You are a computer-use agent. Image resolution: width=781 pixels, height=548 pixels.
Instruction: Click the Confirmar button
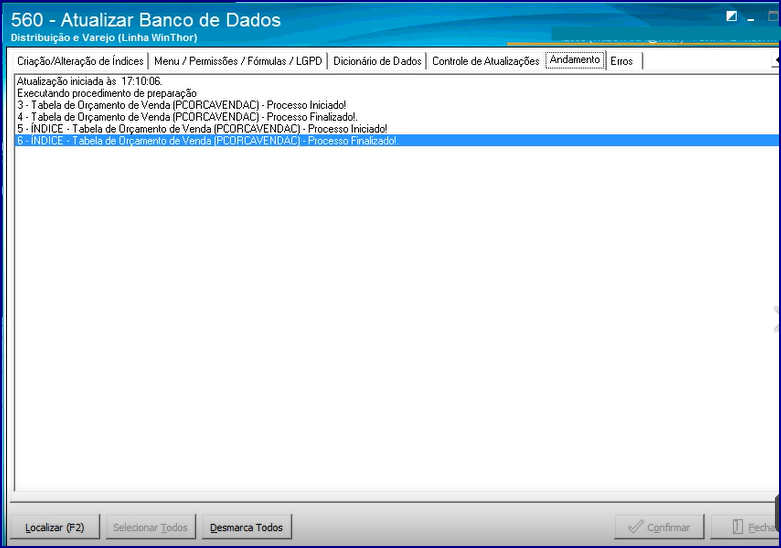point(659,527)
